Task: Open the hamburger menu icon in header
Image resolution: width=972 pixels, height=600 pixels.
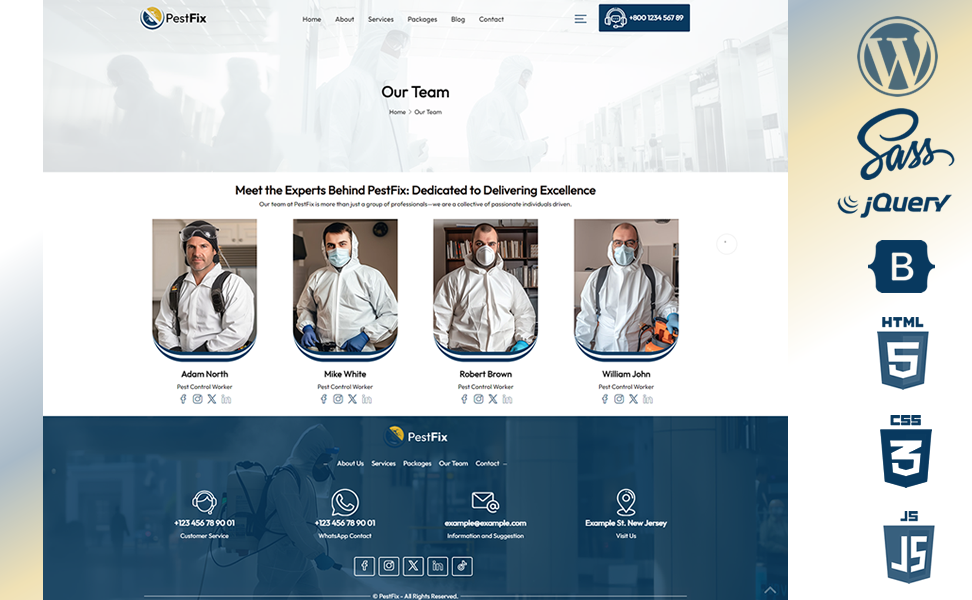Action: 580,19
